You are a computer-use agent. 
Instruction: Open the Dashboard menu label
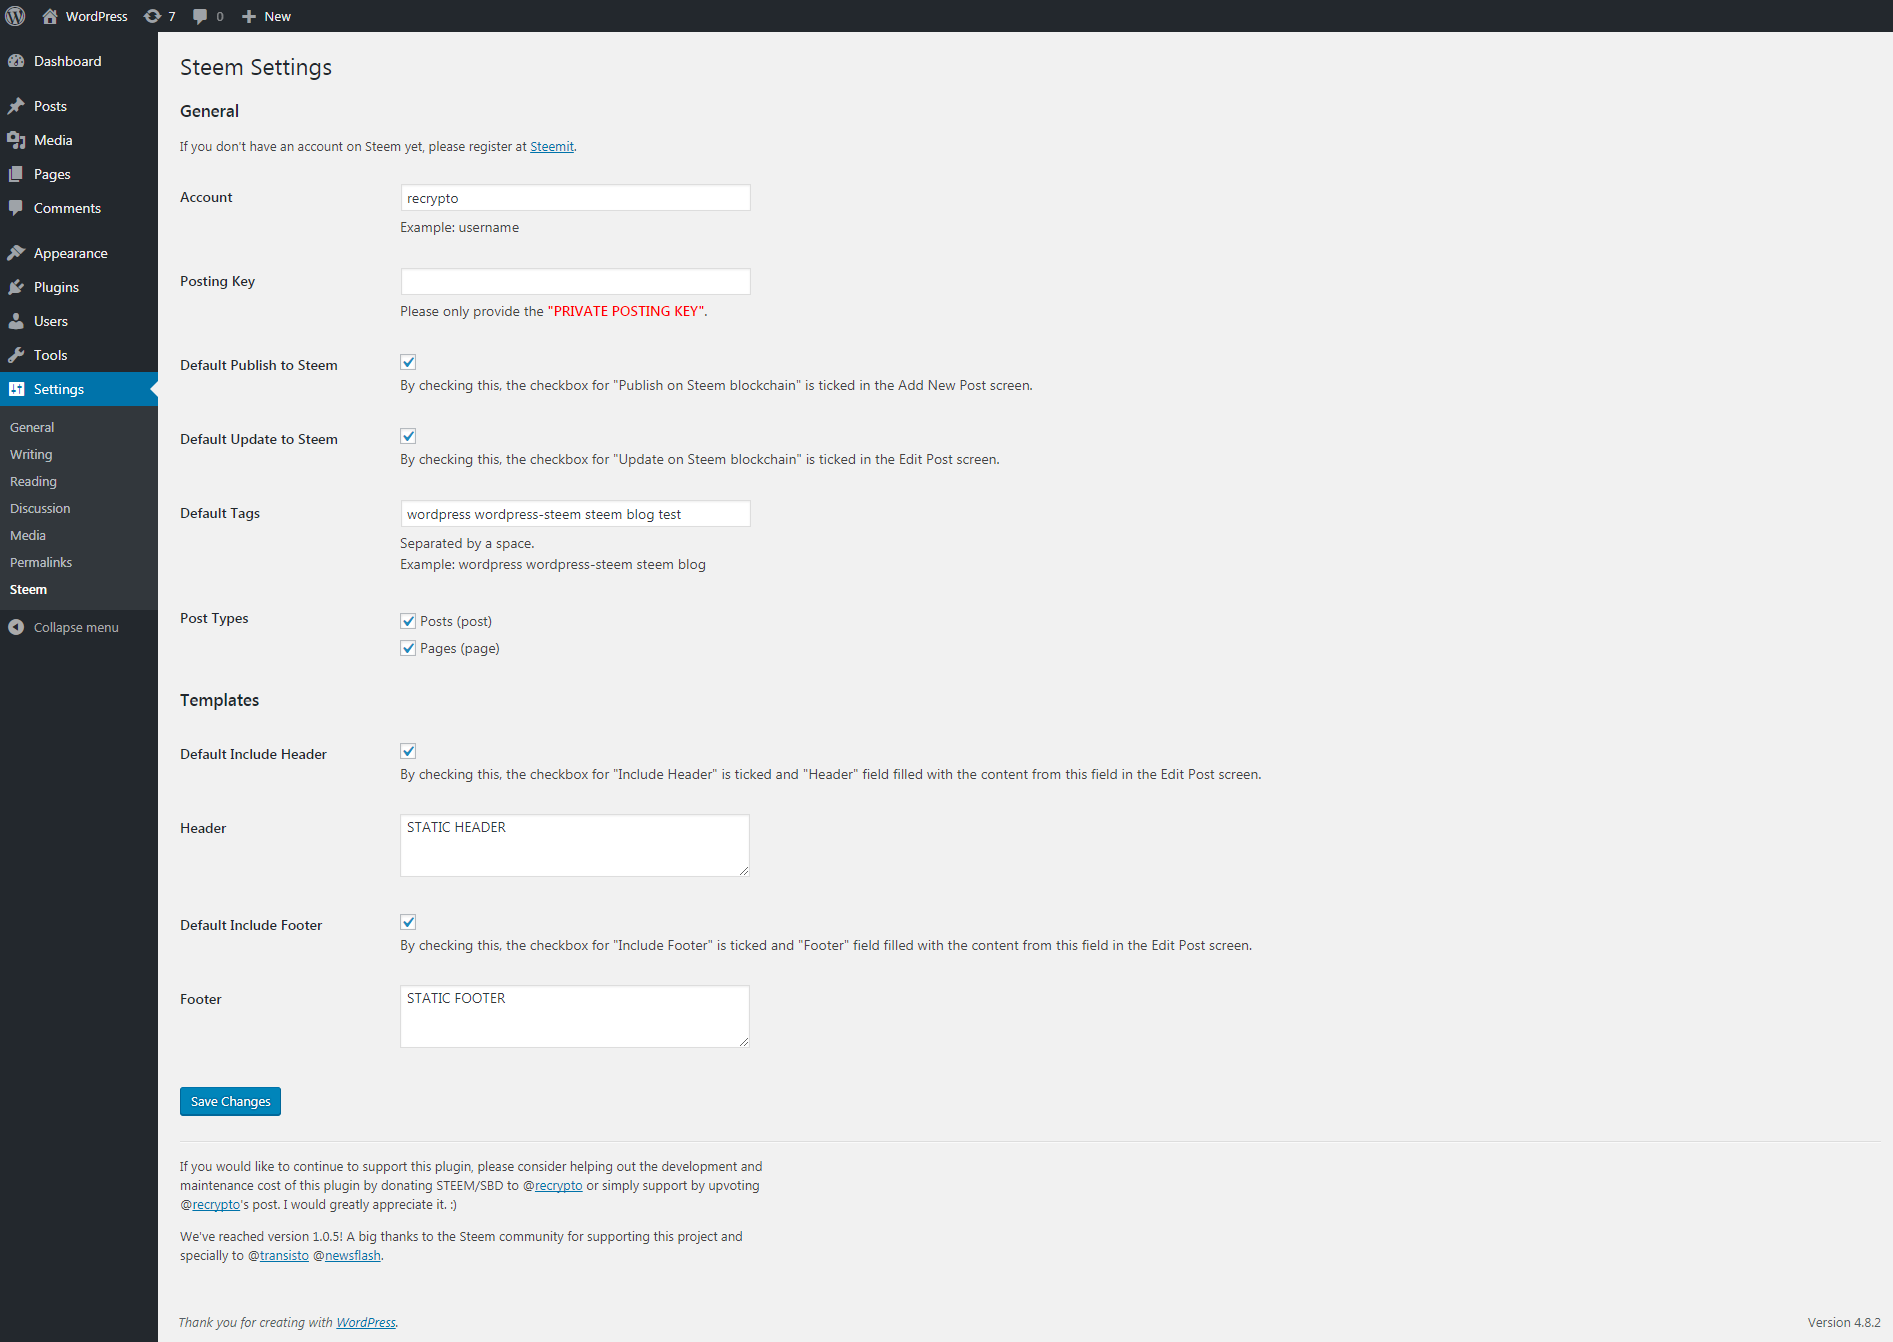click(x=68, y=61)
